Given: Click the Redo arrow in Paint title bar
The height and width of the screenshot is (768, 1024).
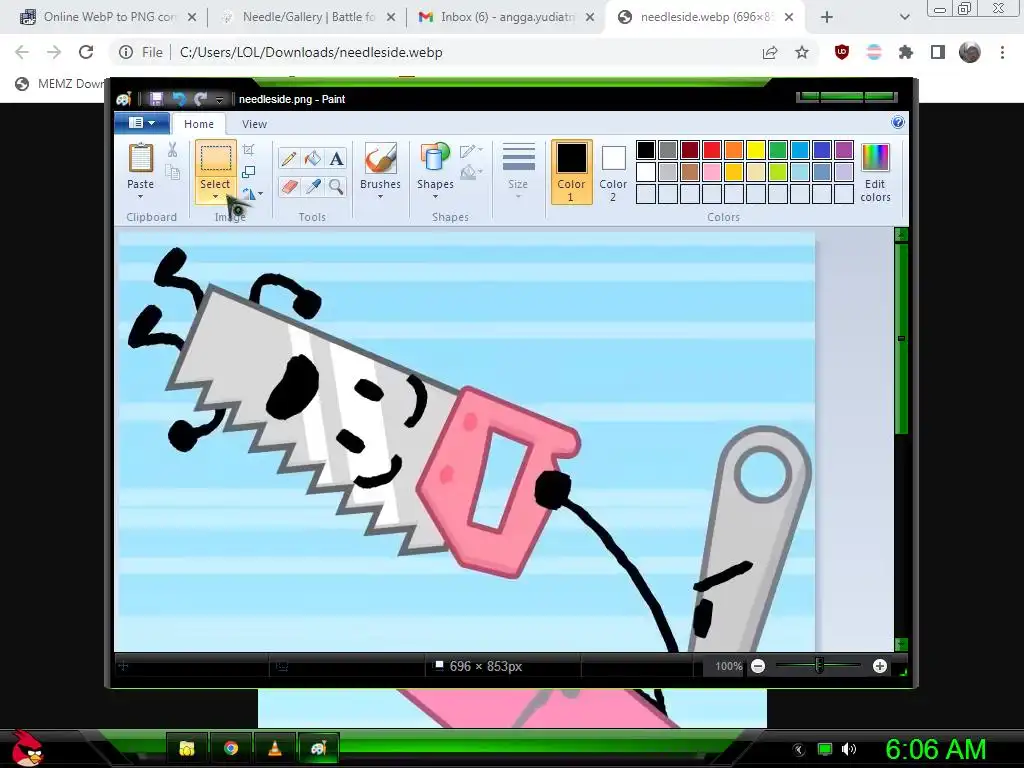Looking at the screenshot, I should click(200, 99).
